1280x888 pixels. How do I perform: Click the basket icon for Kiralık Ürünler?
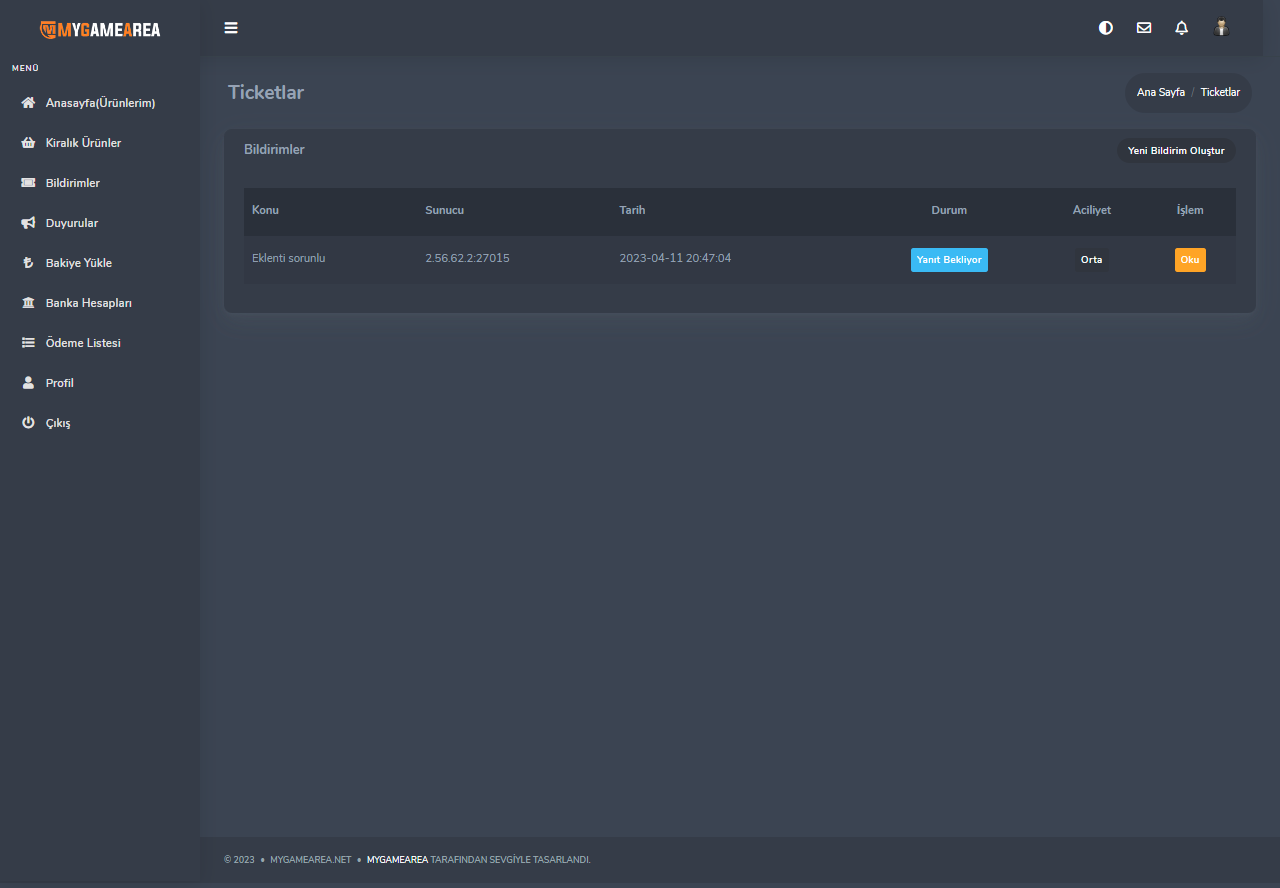[x=28, y=143]
